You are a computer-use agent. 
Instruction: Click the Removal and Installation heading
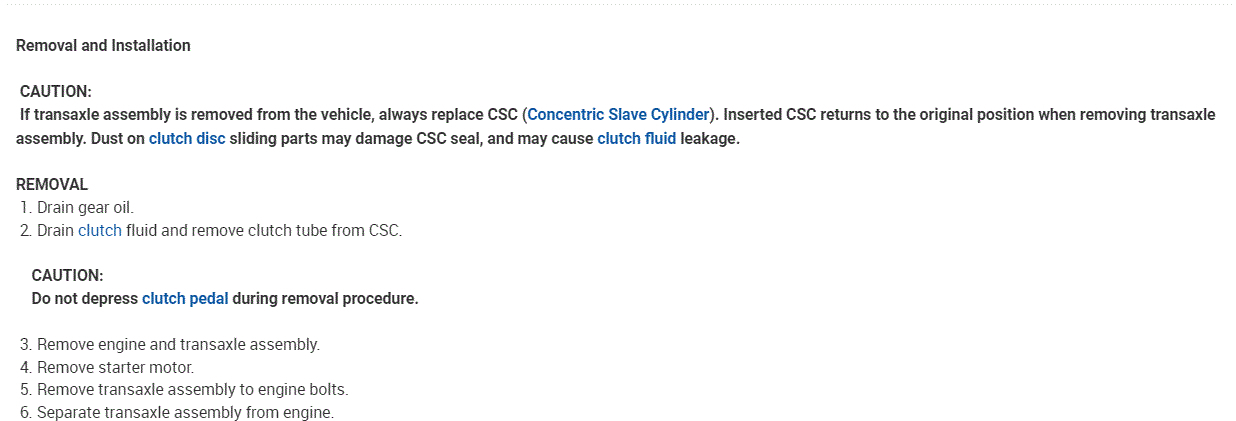click(x=103, y=45)
